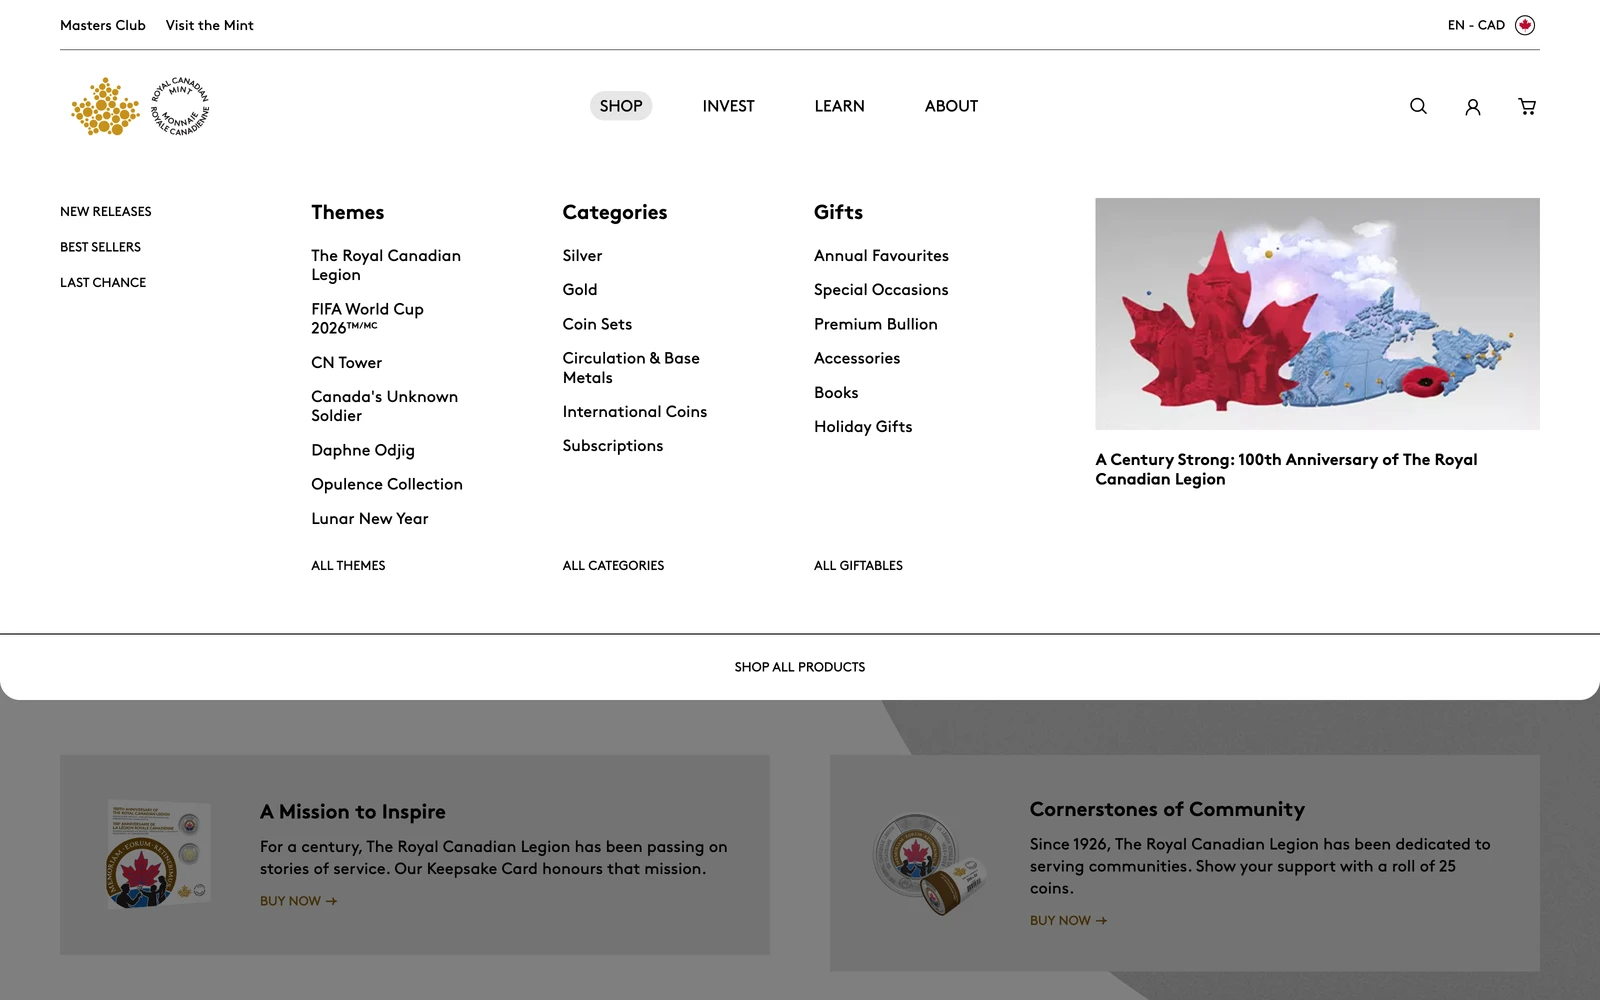Image resolution: width=1600 pixels, height=1000 pixels.
Task: Open Circulation & Base Metals category
Action: (631, 367)
